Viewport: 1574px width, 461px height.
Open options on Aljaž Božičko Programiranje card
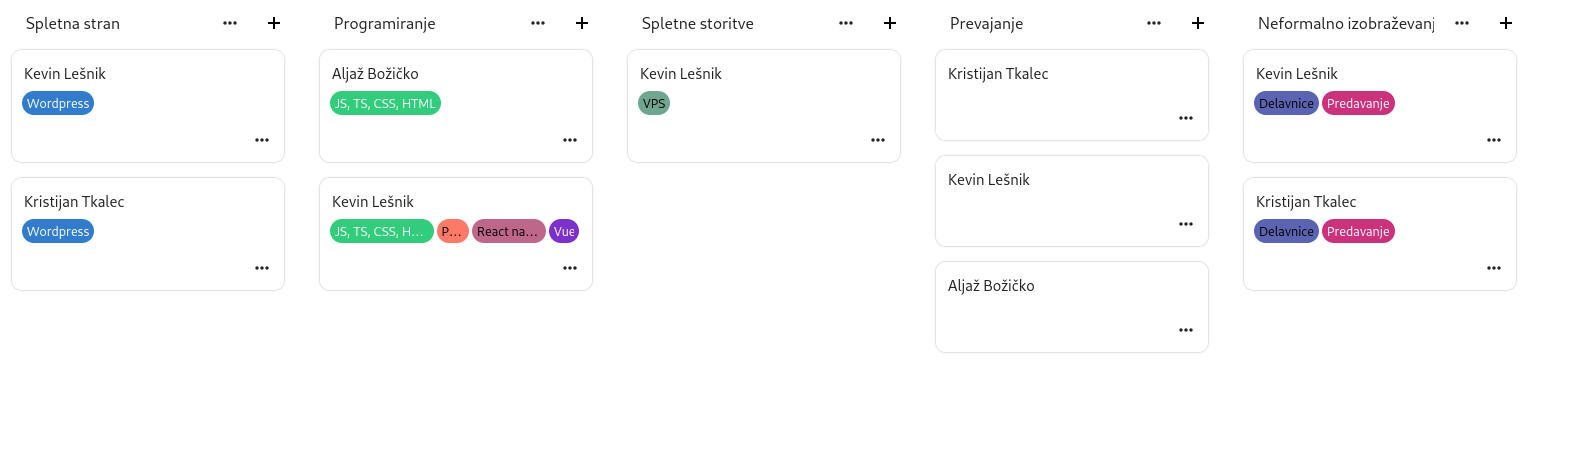pyautogui.click(x=570, y=140)
